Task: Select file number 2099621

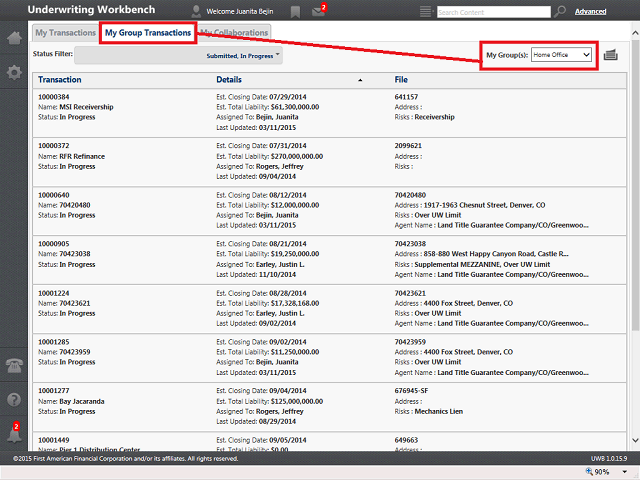Action: click(x=408, y=146)
